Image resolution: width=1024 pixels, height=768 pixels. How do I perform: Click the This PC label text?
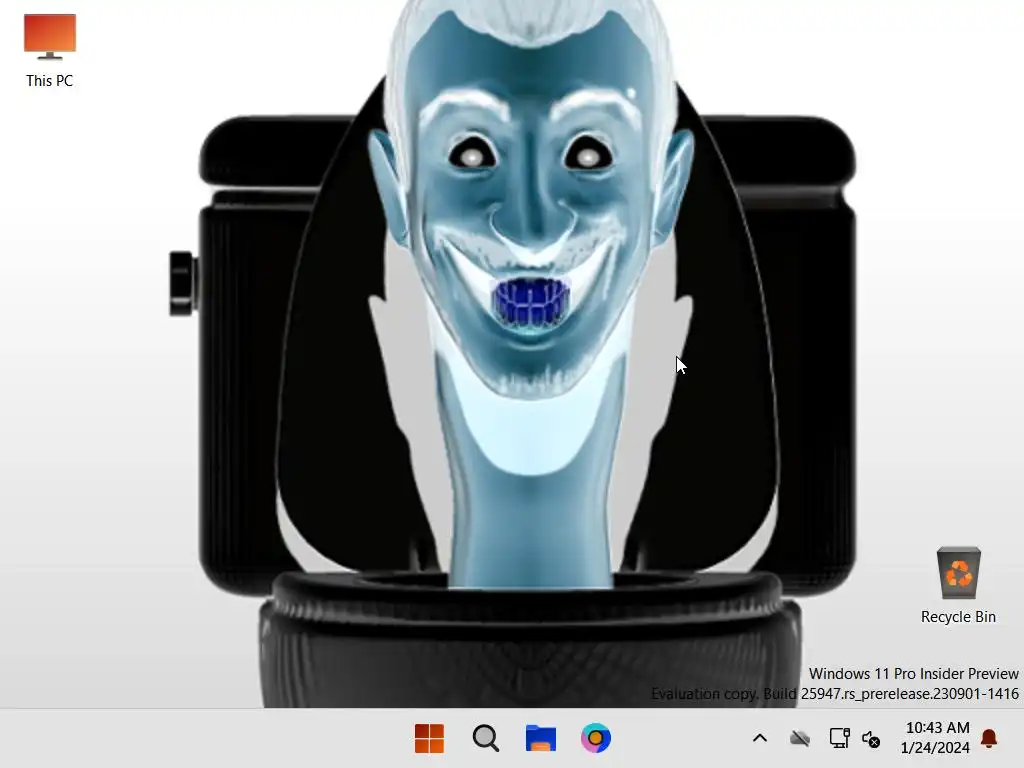(50, 80)
